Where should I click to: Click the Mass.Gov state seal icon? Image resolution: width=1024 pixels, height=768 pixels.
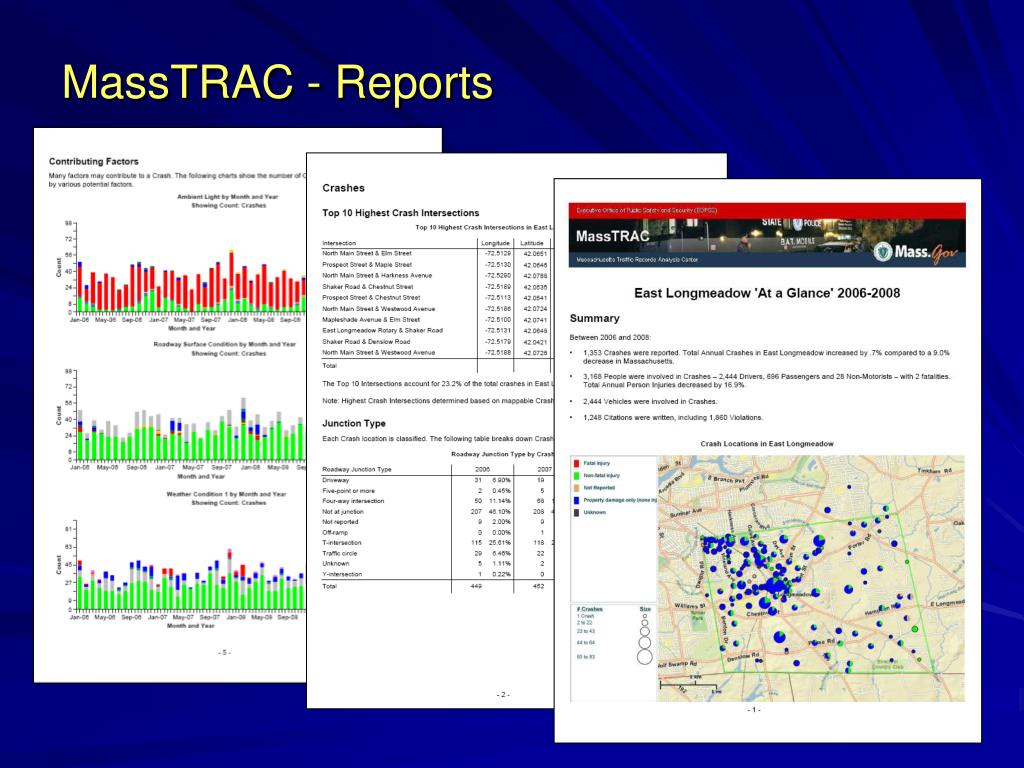[883, 251]
